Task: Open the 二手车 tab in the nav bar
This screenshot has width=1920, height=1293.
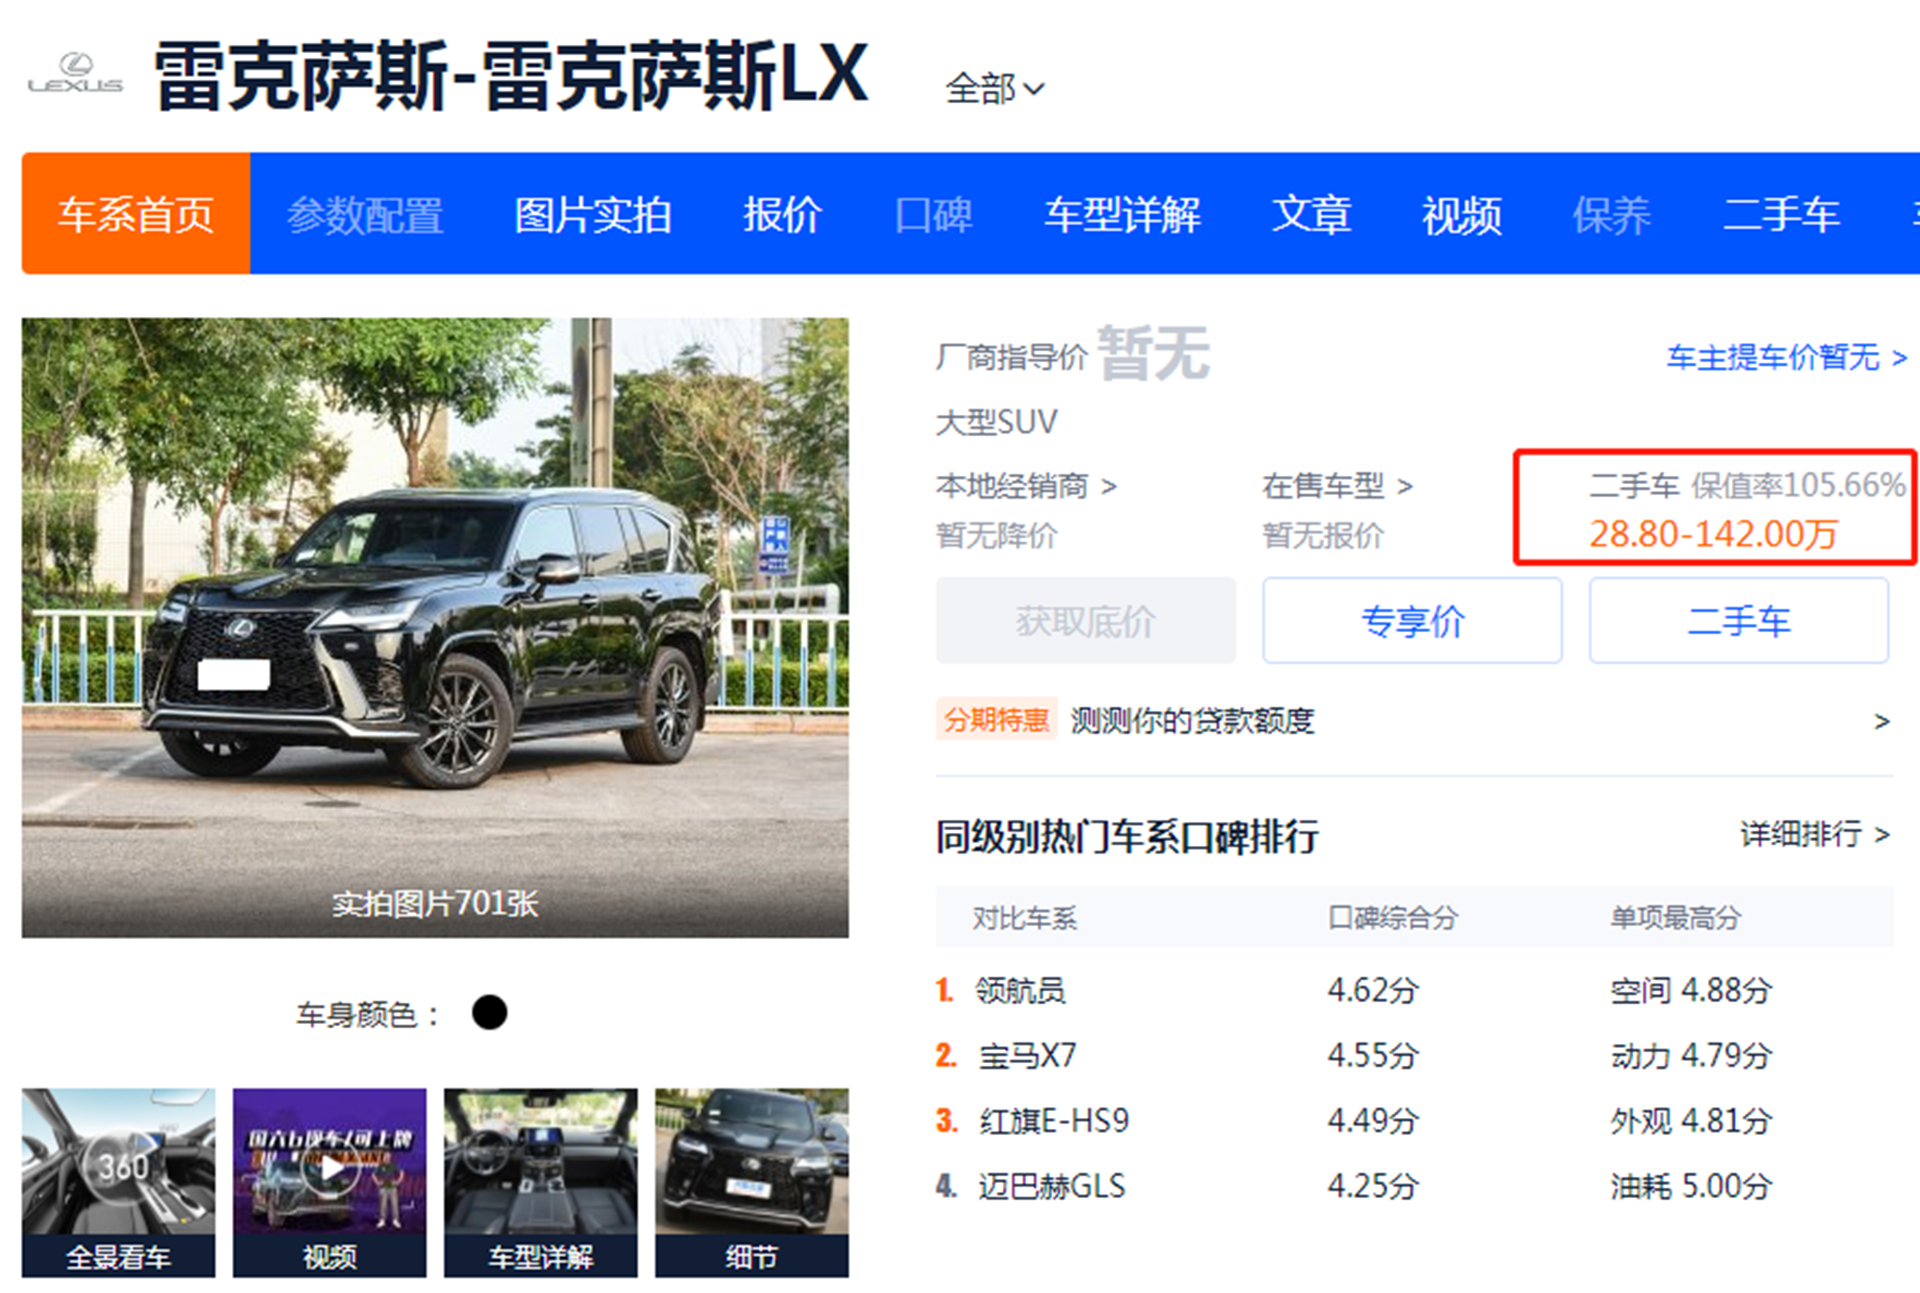Action: 1781,215
